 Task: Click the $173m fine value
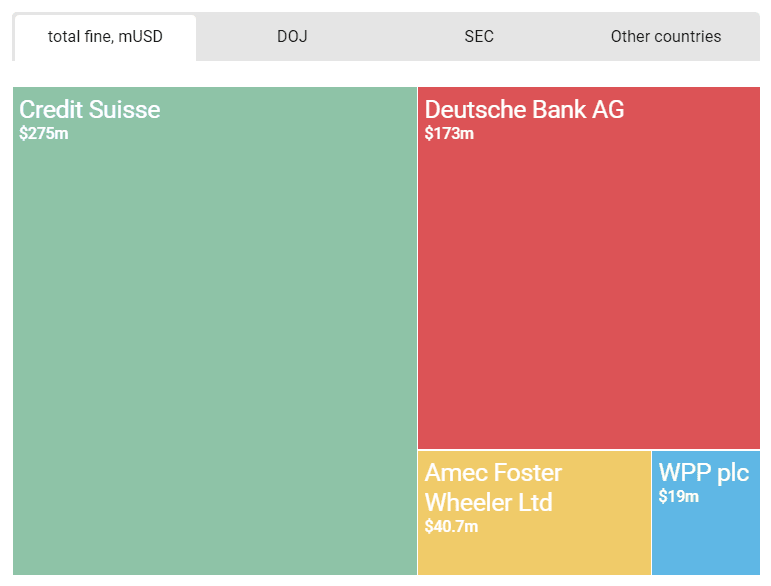click(449, 134)
